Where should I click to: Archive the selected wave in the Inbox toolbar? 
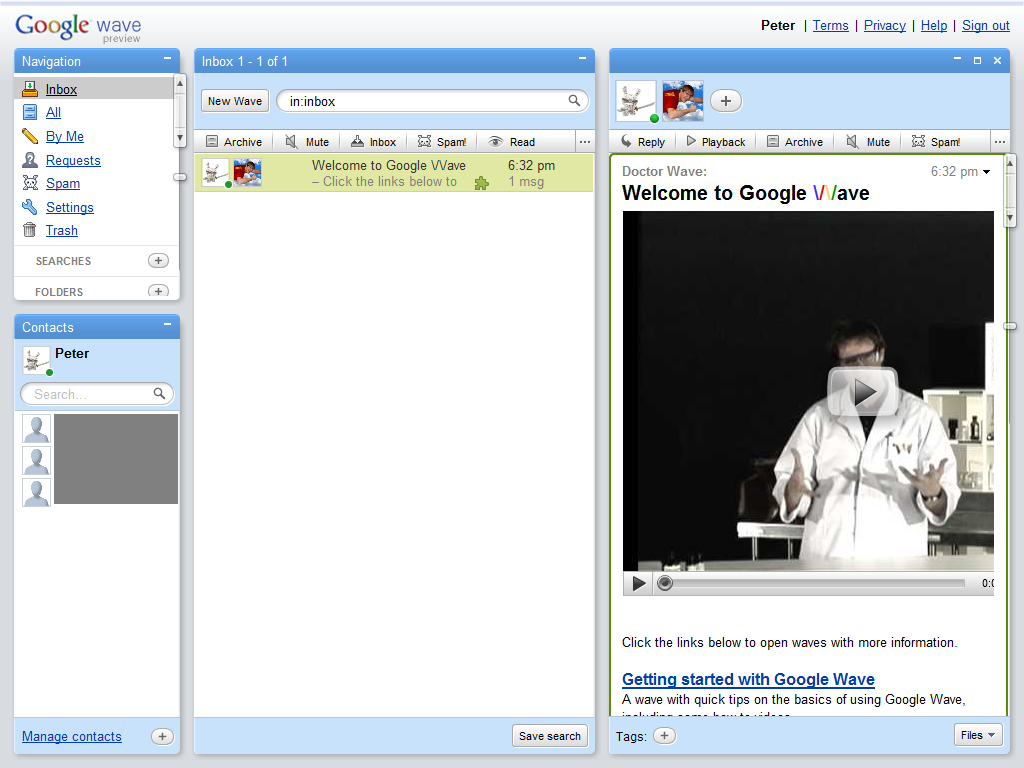[234, 142]
